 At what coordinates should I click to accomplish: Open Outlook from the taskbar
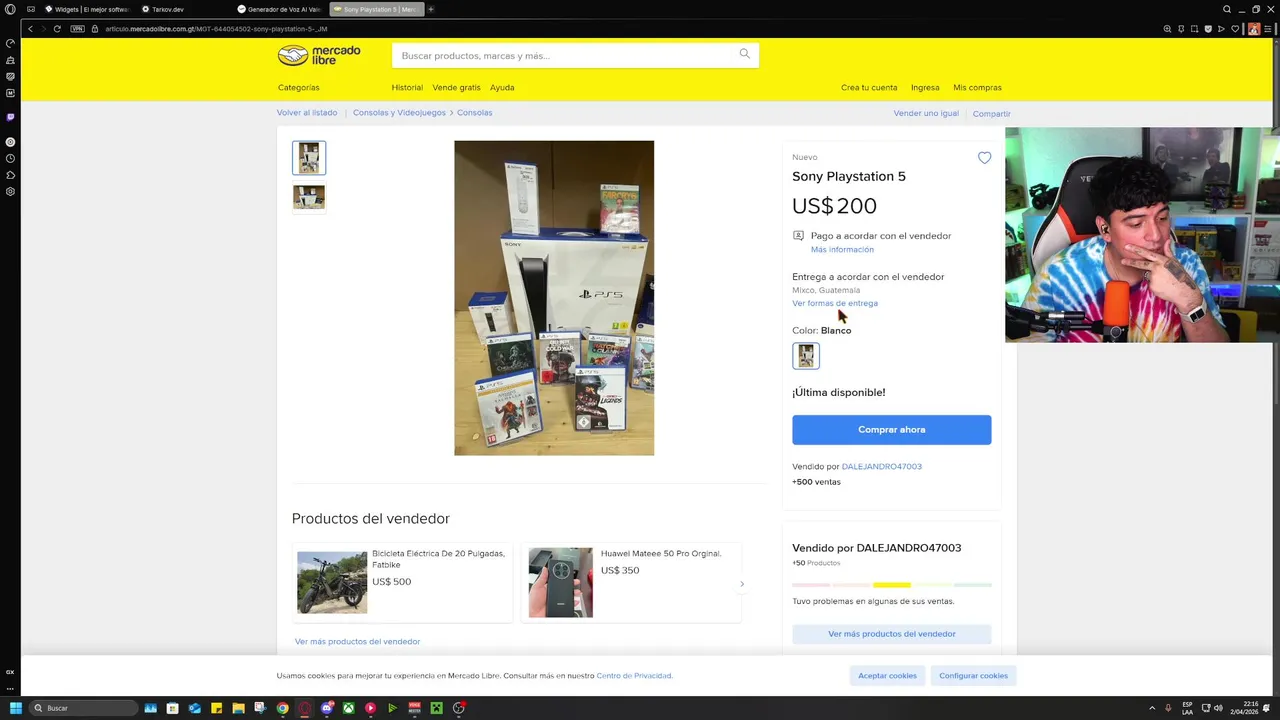[x=195, y=708]
